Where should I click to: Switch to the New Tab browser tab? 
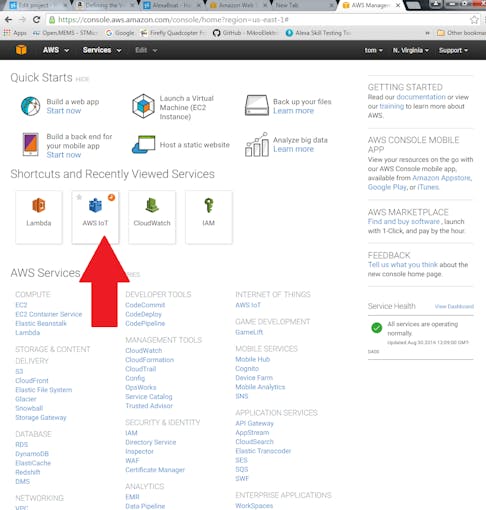[303, 5]
